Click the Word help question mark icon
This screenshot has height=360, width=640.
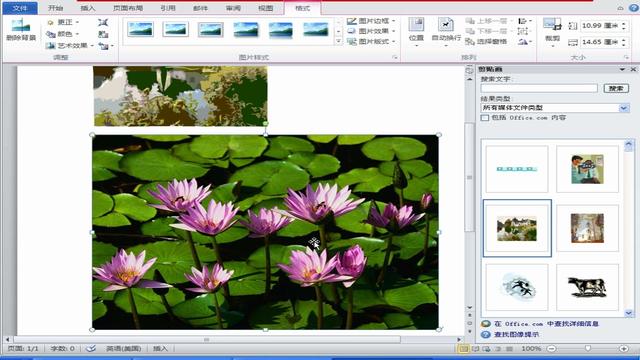(633, 8)
